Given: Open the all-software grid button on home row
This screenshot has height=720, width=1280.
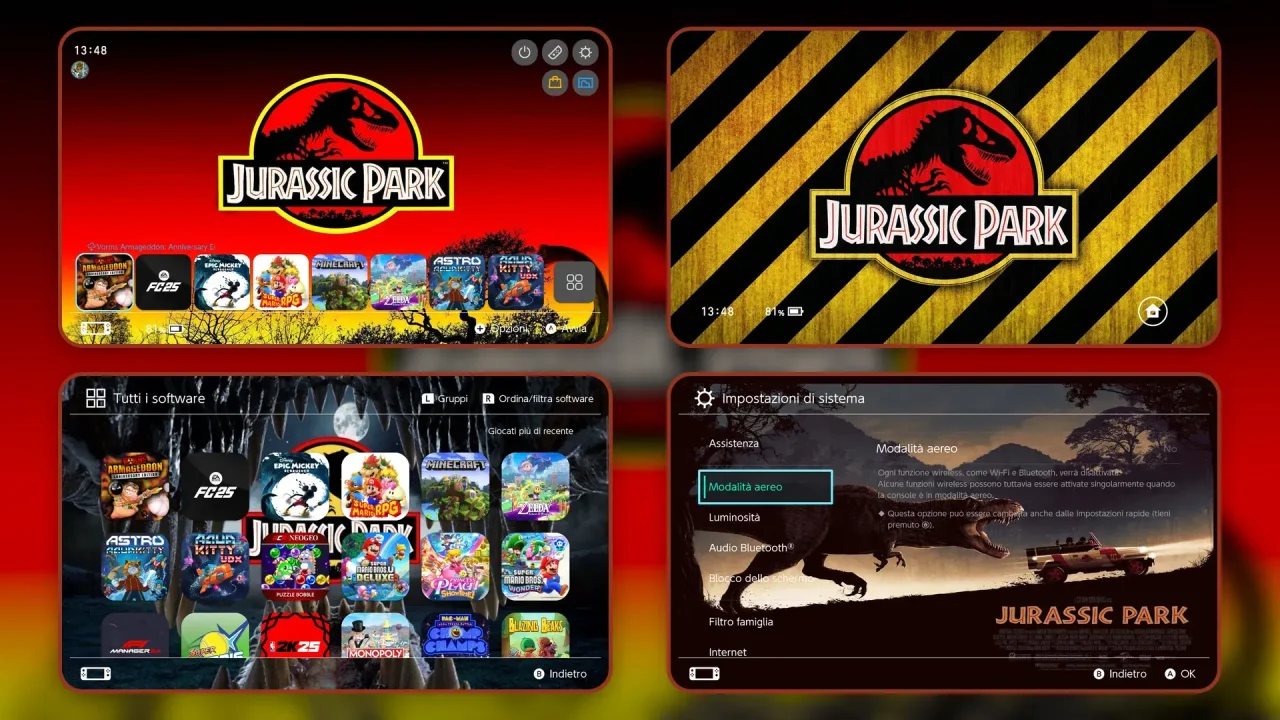Looking at the screenshot, I should tap(574, 282).
